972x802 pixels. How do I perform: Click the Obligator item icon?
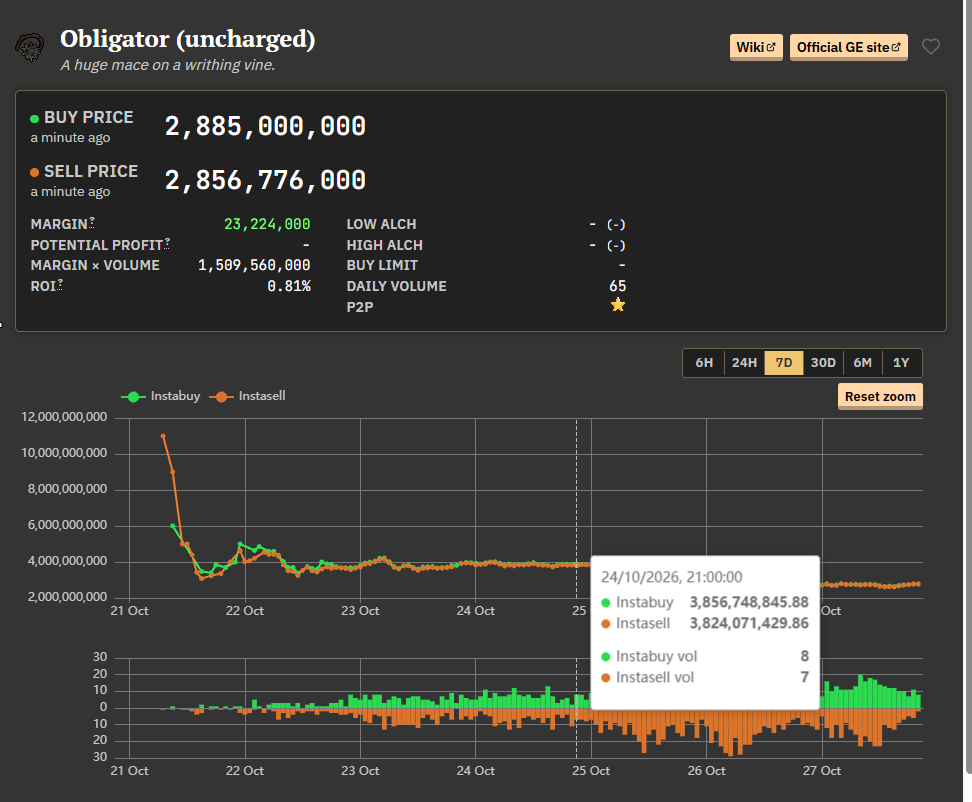(x=30, y=48)
